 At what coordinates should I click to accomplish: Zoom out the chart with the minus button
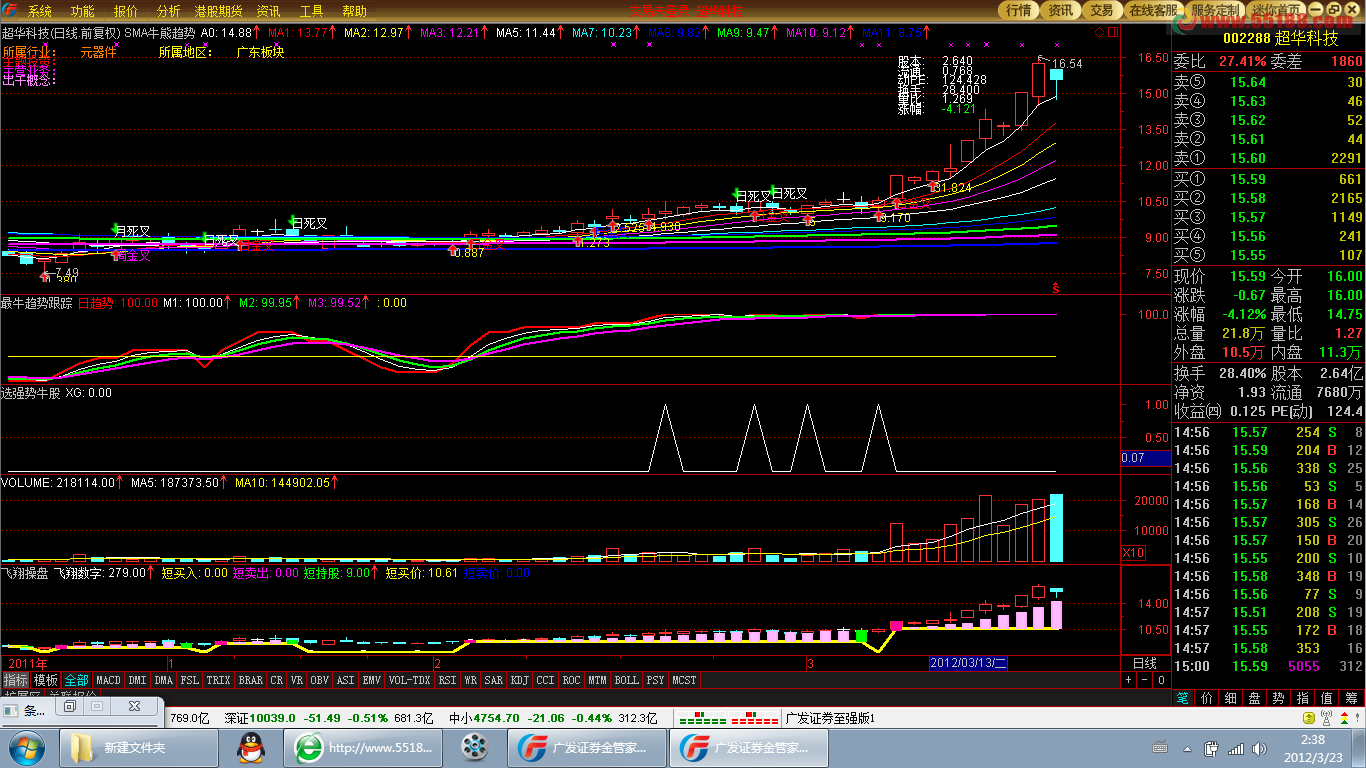coord(1145,680)
